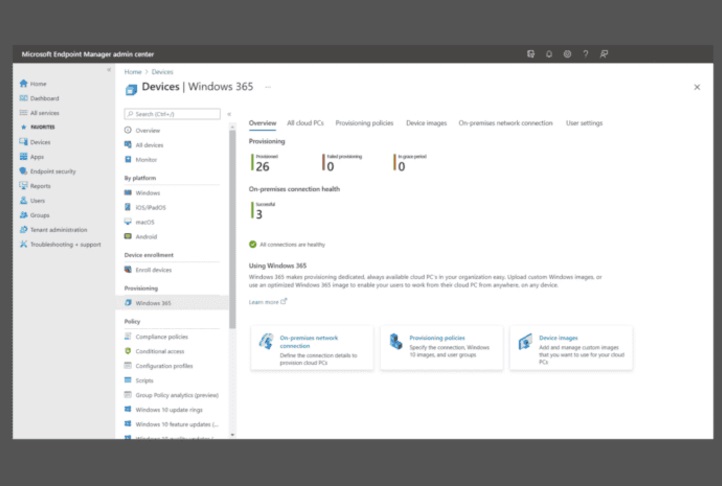This screenshot has height=488, width=722.
Task: Open Devices in the left favorites list
Action: (x=35, y=142)
